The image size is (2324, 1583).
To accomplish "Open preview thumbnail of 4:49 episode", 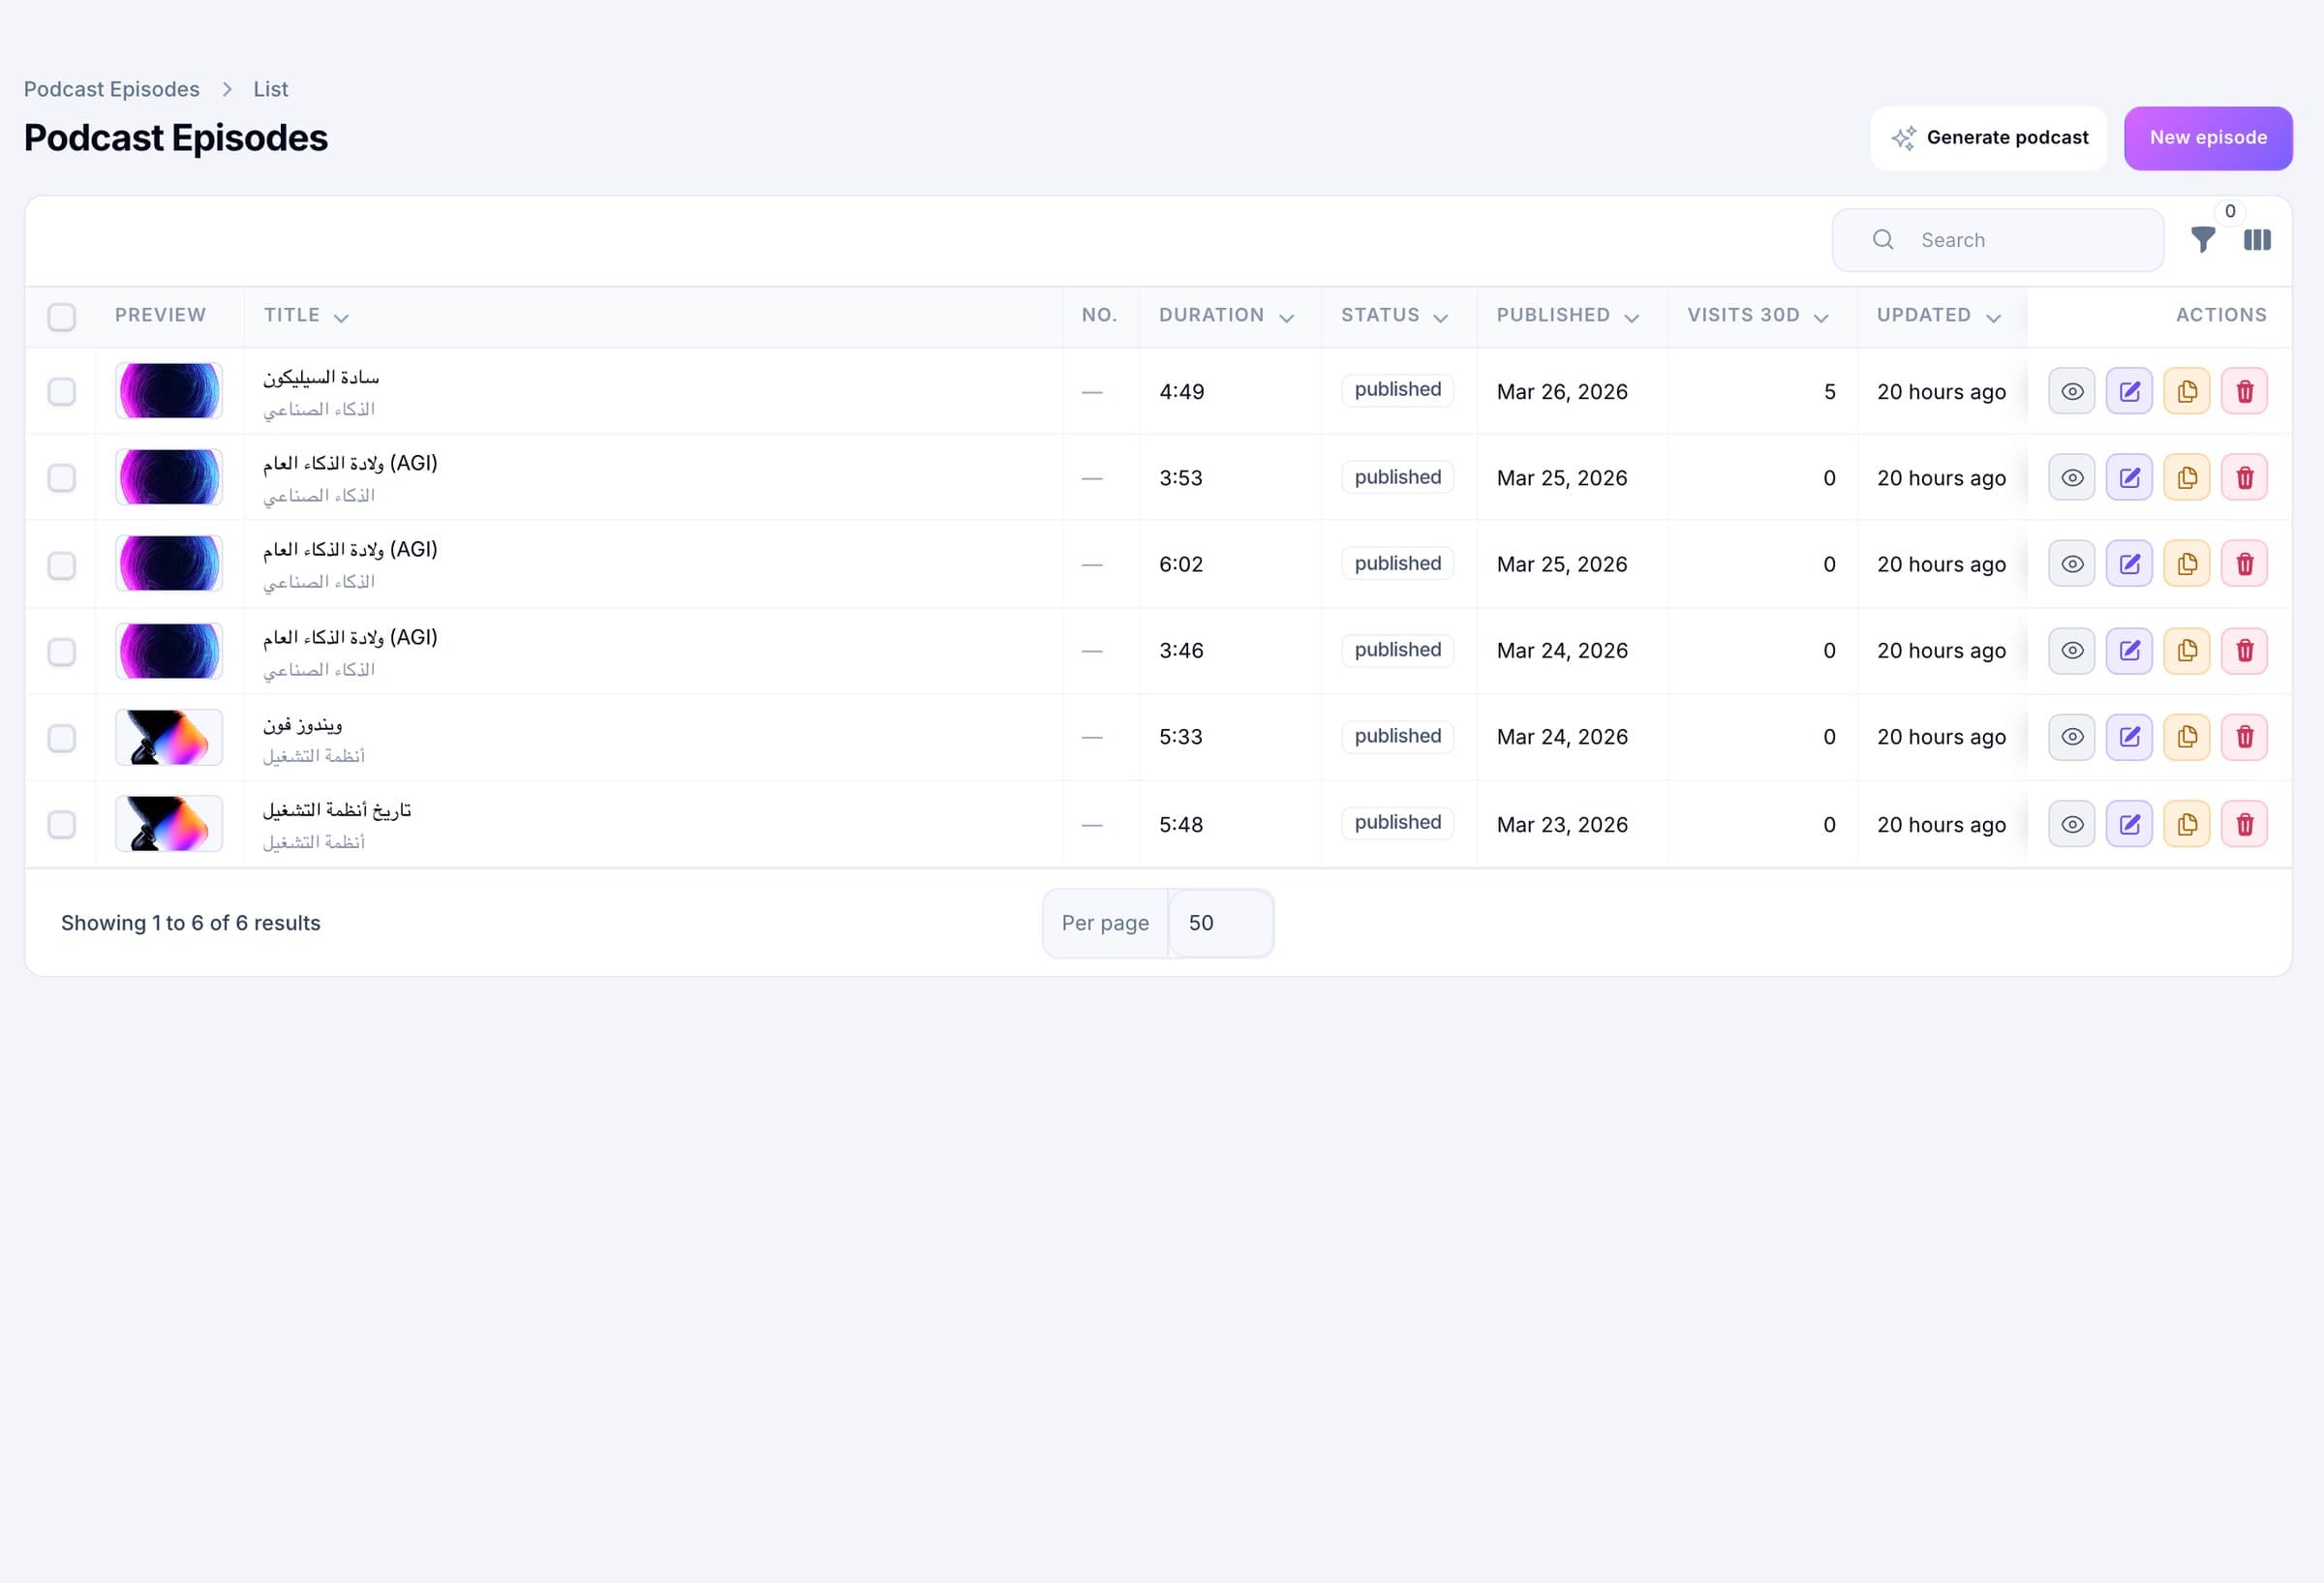I will [x=169, y=391].
